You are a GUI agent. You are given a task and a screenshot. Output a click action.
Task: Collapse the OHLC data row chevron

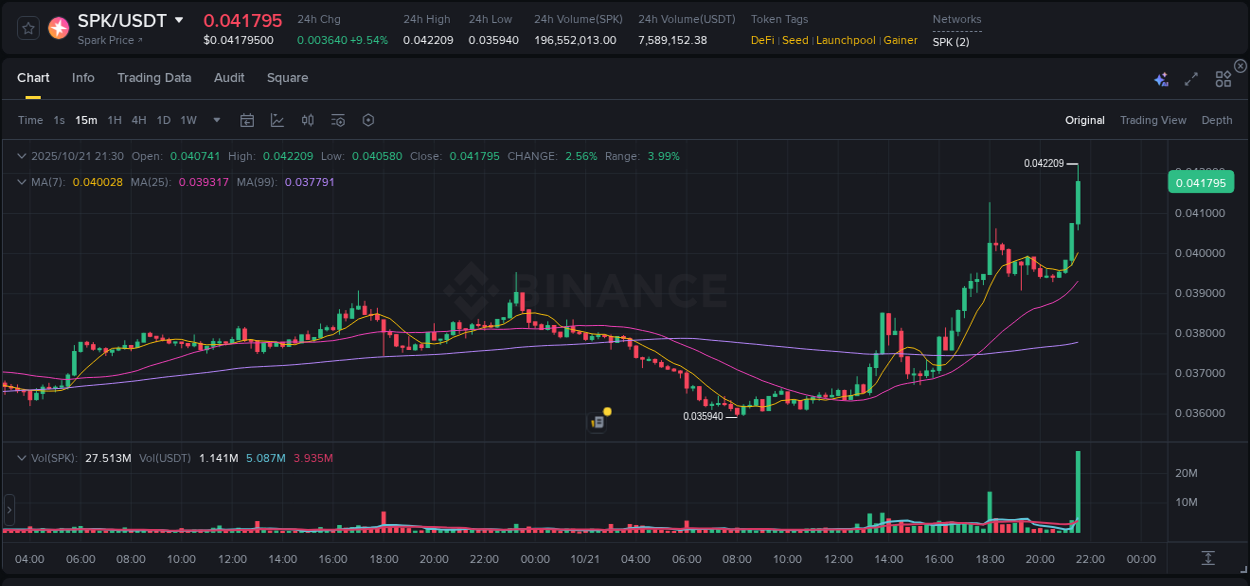[22, 156]
